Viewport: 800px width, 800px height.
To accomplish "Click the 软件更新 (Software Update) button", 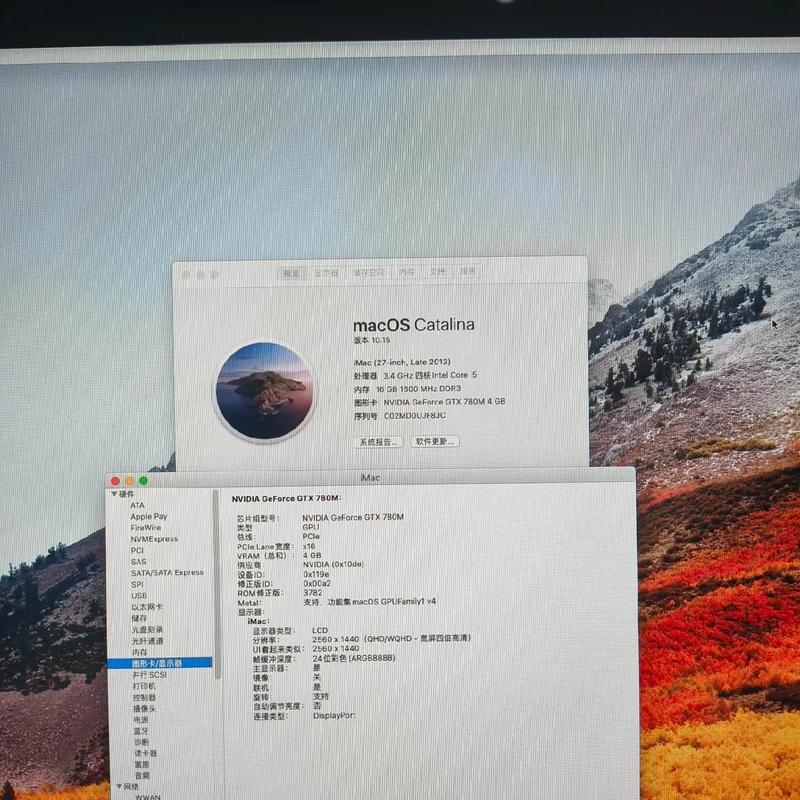I will tap(435, 441).
